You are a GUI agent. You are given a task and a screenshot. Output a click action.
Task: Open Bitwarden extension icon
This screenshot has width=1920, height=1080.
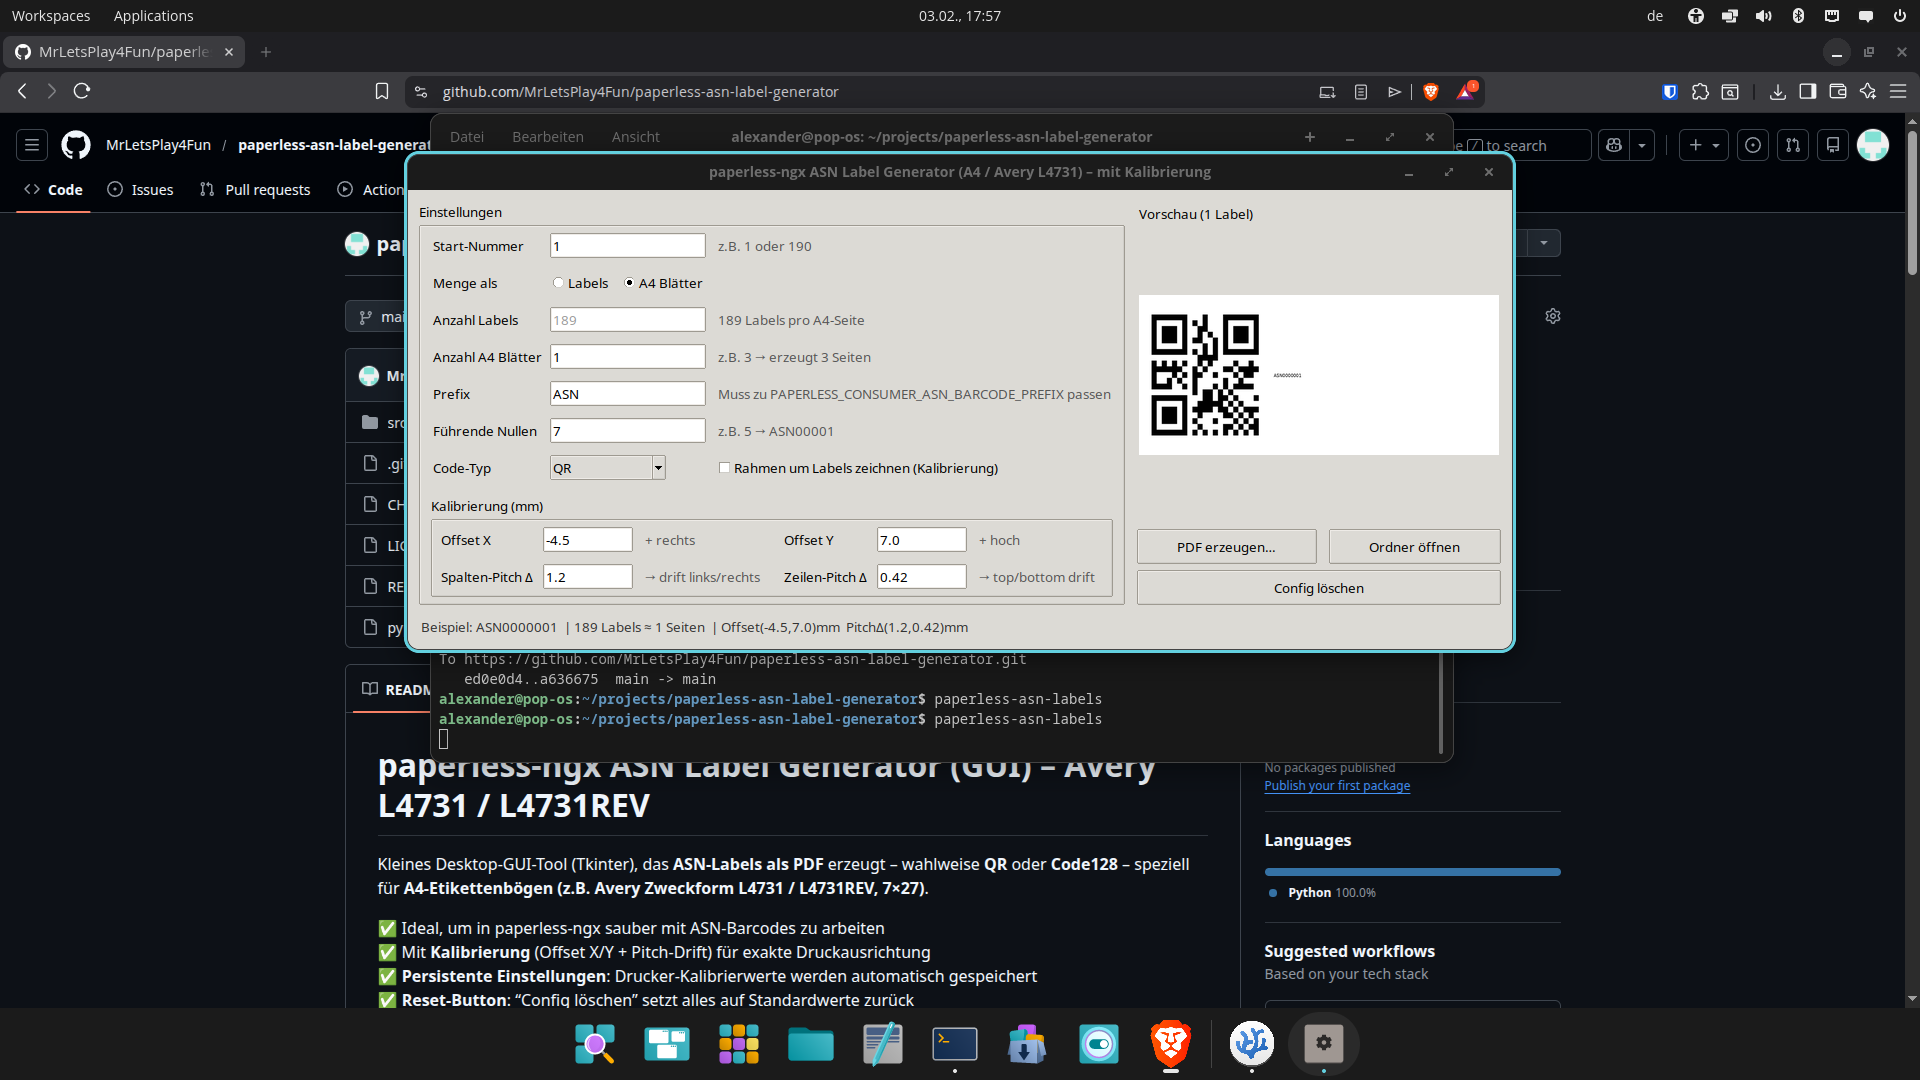(1669, 91)
